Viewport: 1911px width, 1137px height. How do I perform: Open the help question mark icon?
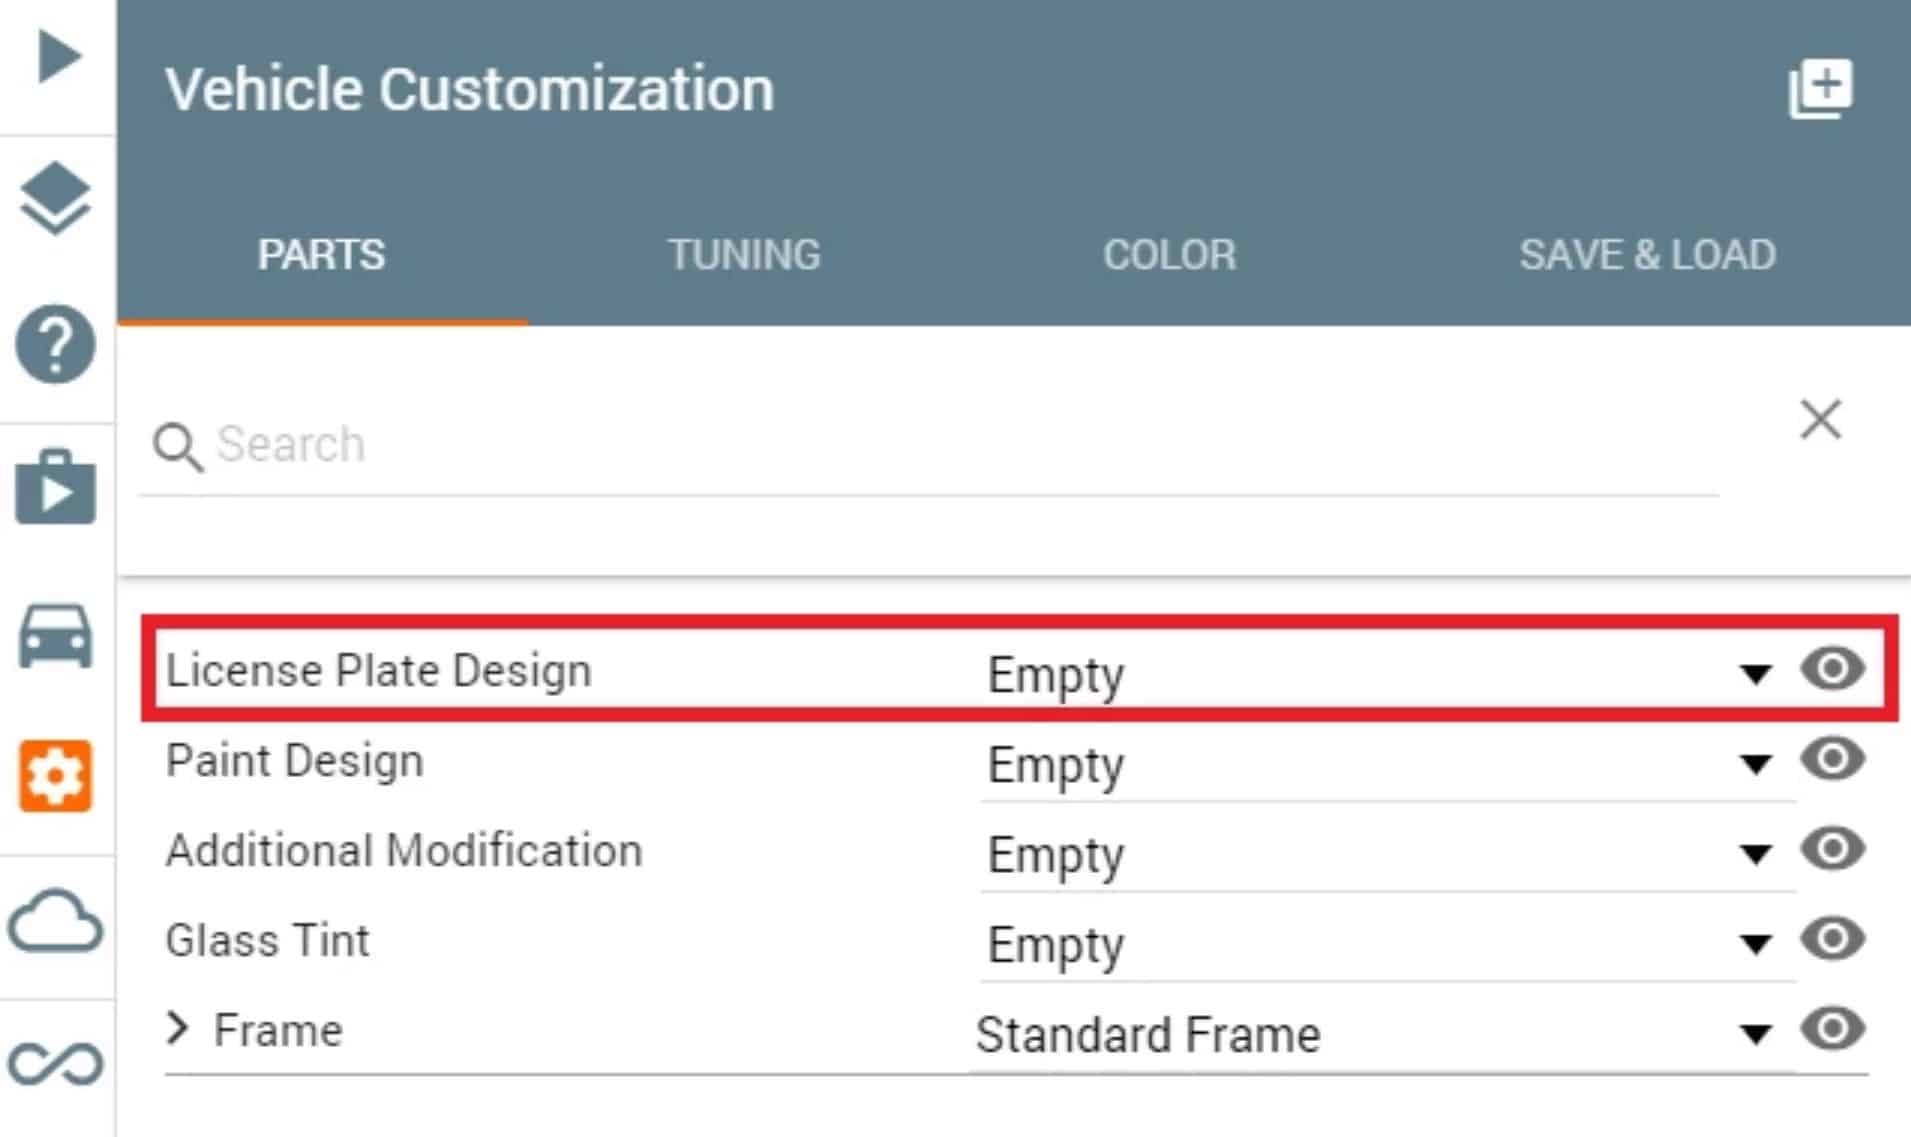click(56, 345)
